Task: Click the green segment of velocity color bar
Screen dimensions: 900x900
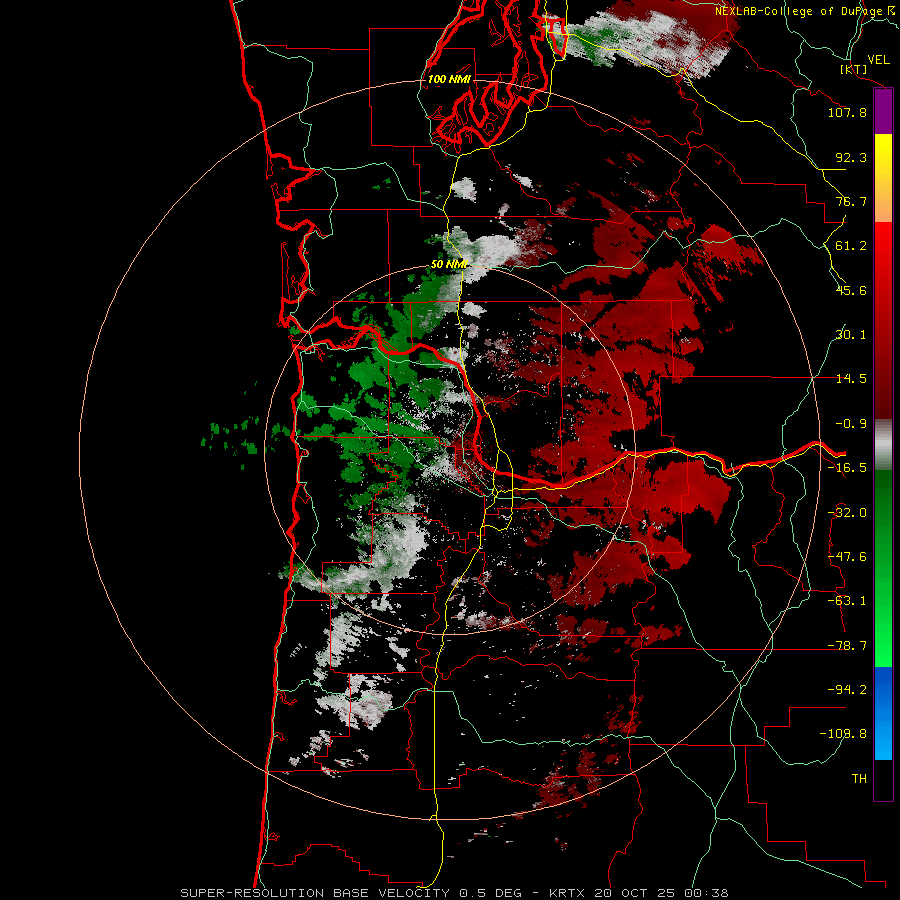Action: coord(883,568)
